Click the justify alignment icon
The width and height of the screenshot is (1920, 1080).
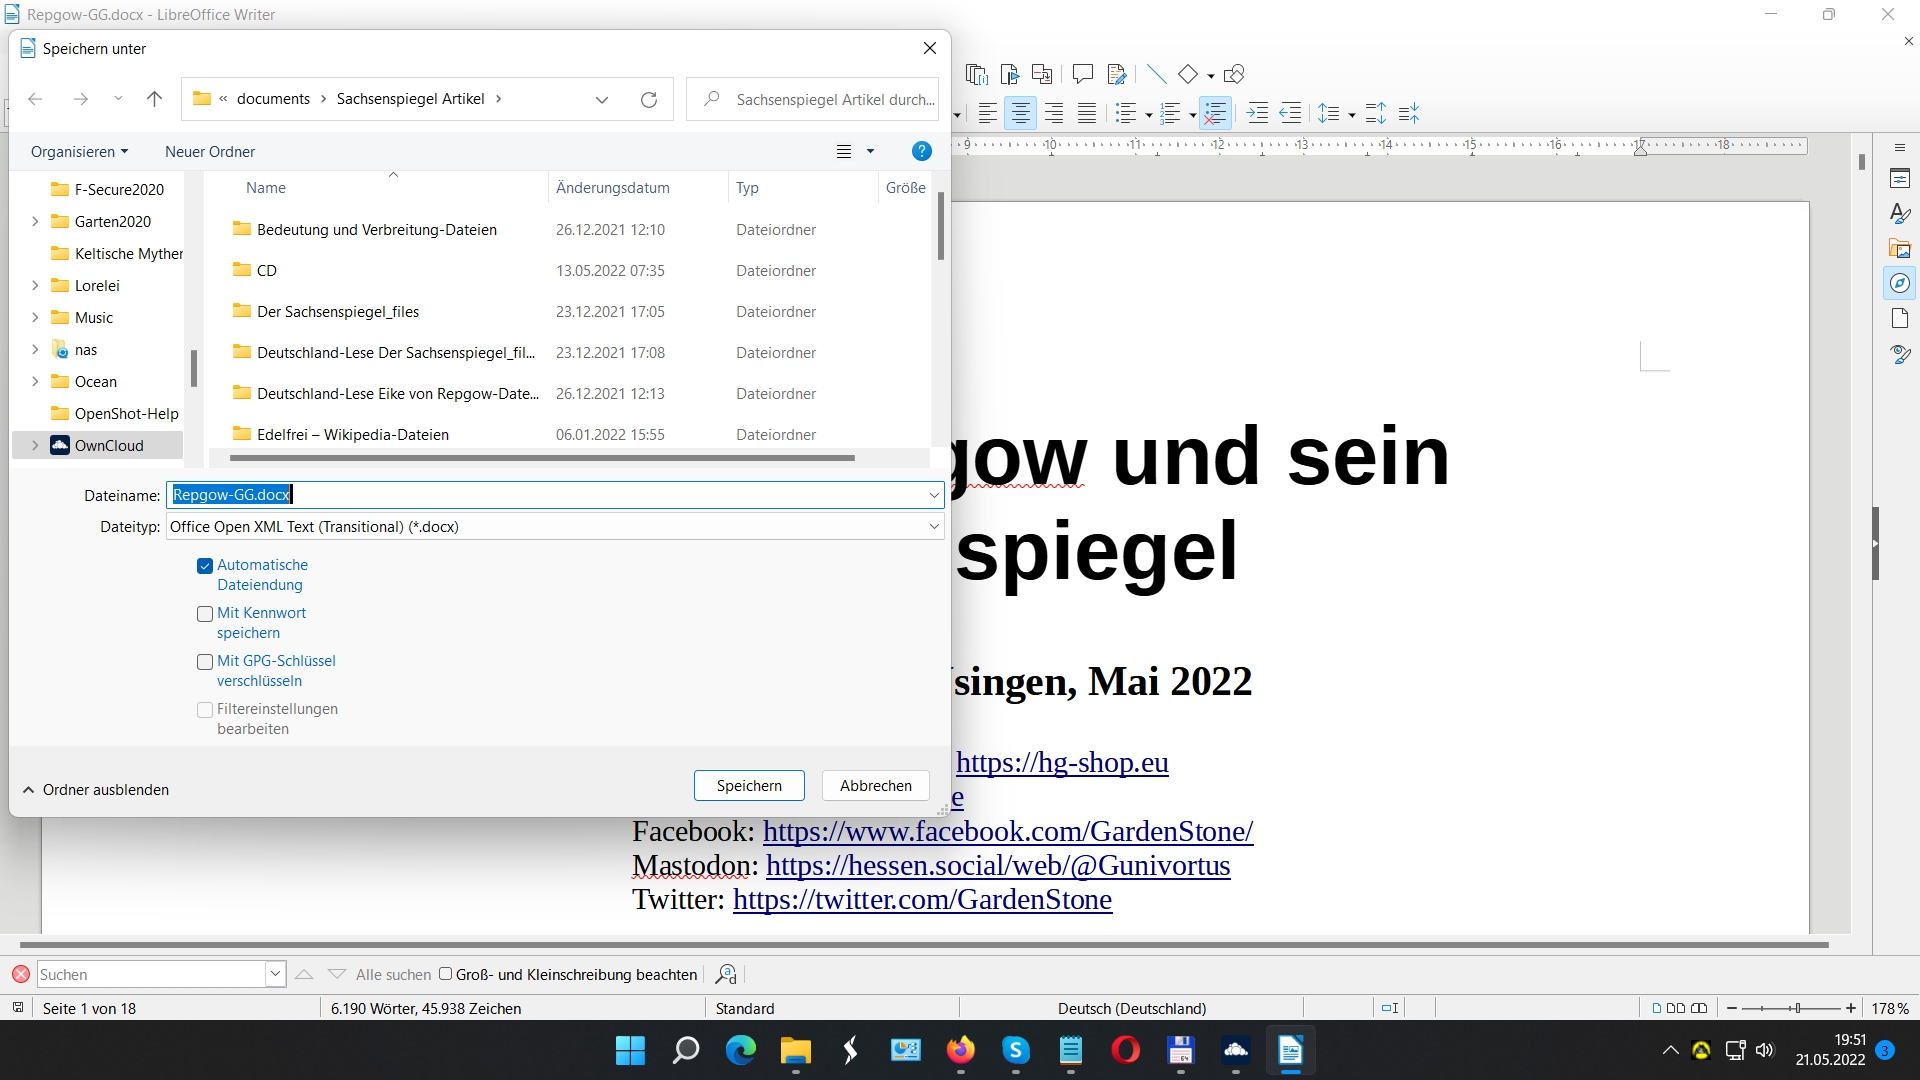coord(1087,114)
